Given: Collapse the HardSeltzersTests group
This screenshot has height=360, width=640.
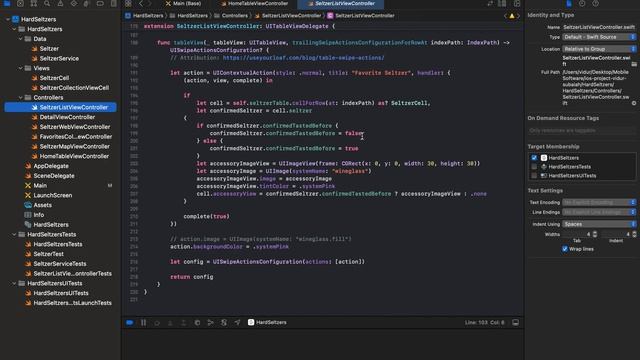Looking at the screenshot, I should pyautogui.click(x=14, y=234).
